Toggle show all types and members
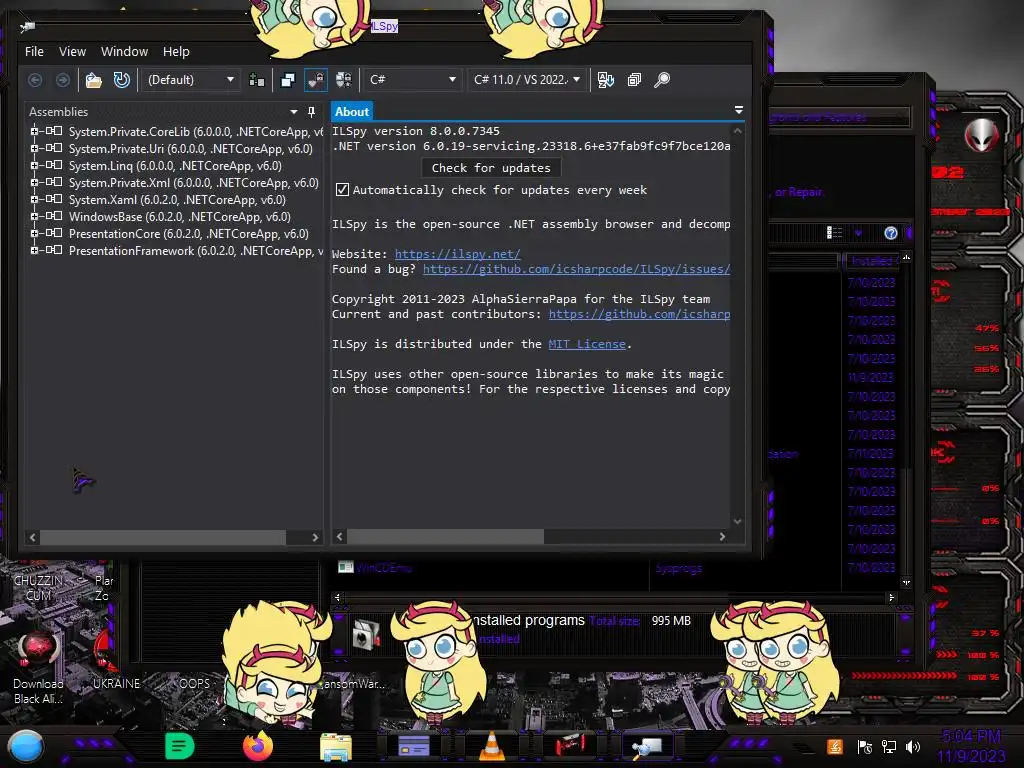Image resolution: width=1024 pixels, height=768 pixels. (344, 80)
